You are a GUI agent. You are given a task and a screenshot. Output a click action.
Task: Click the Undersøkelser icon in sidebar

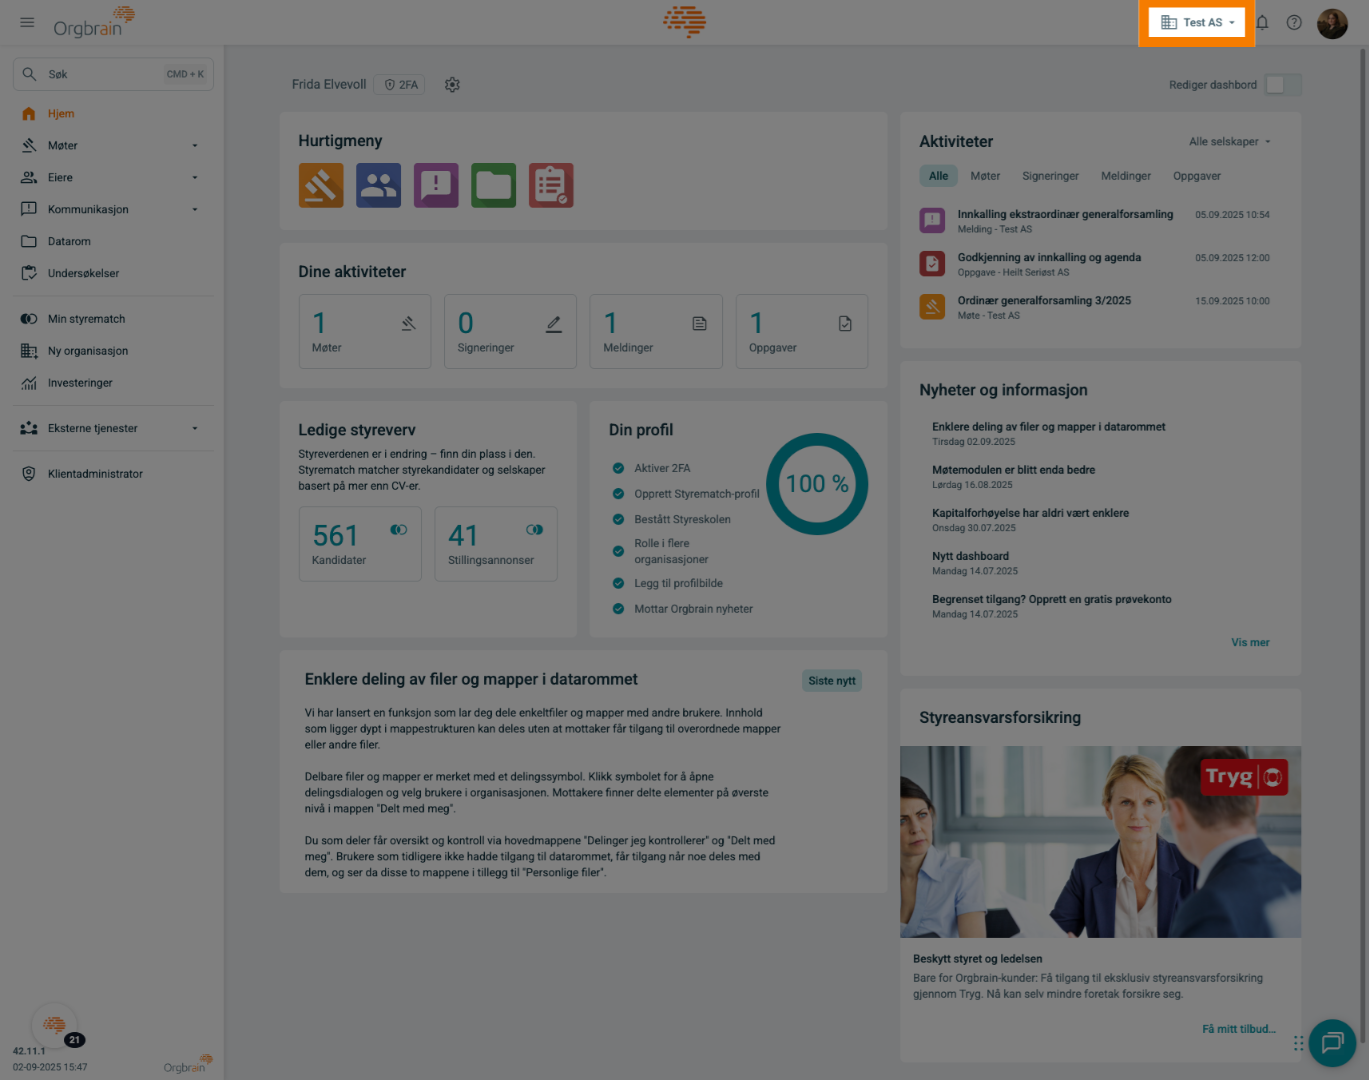(x=29, y=273)
